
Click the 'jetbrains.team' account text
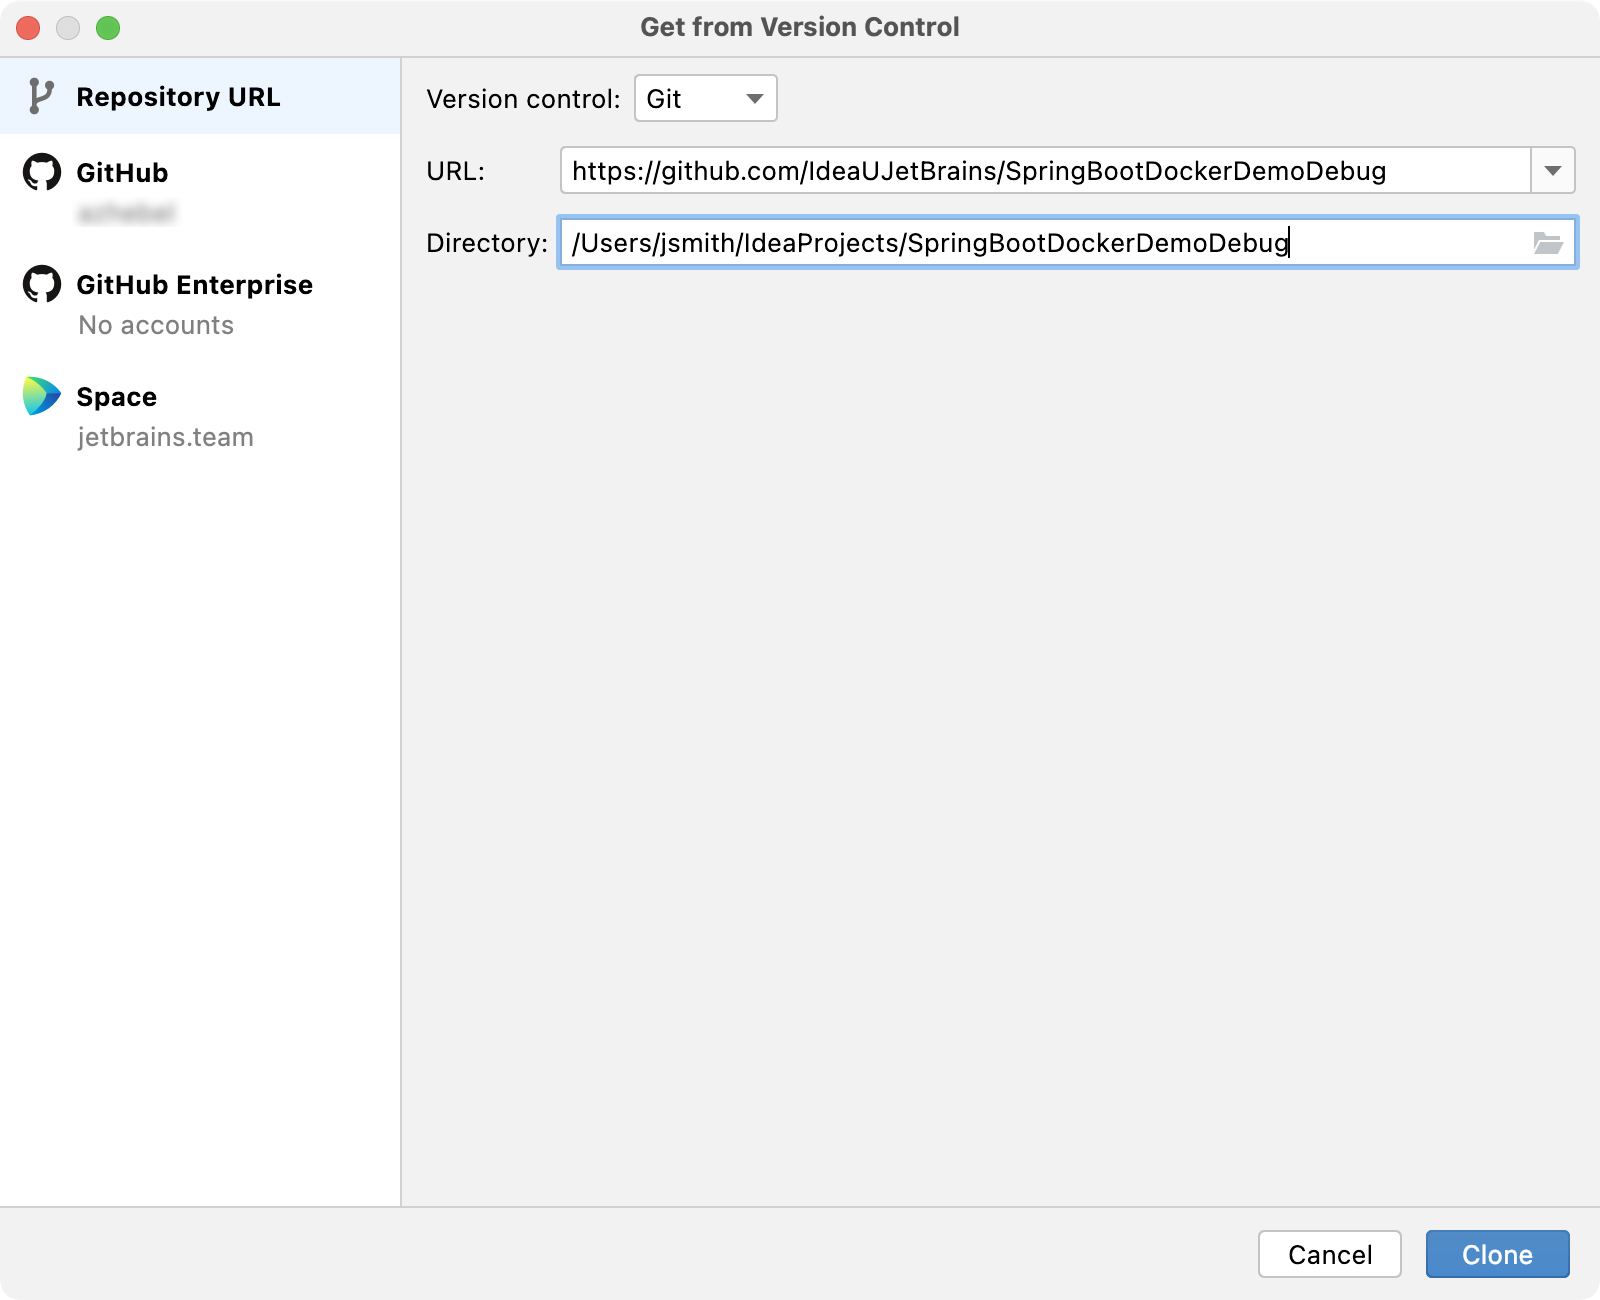[x=165, y=437]
